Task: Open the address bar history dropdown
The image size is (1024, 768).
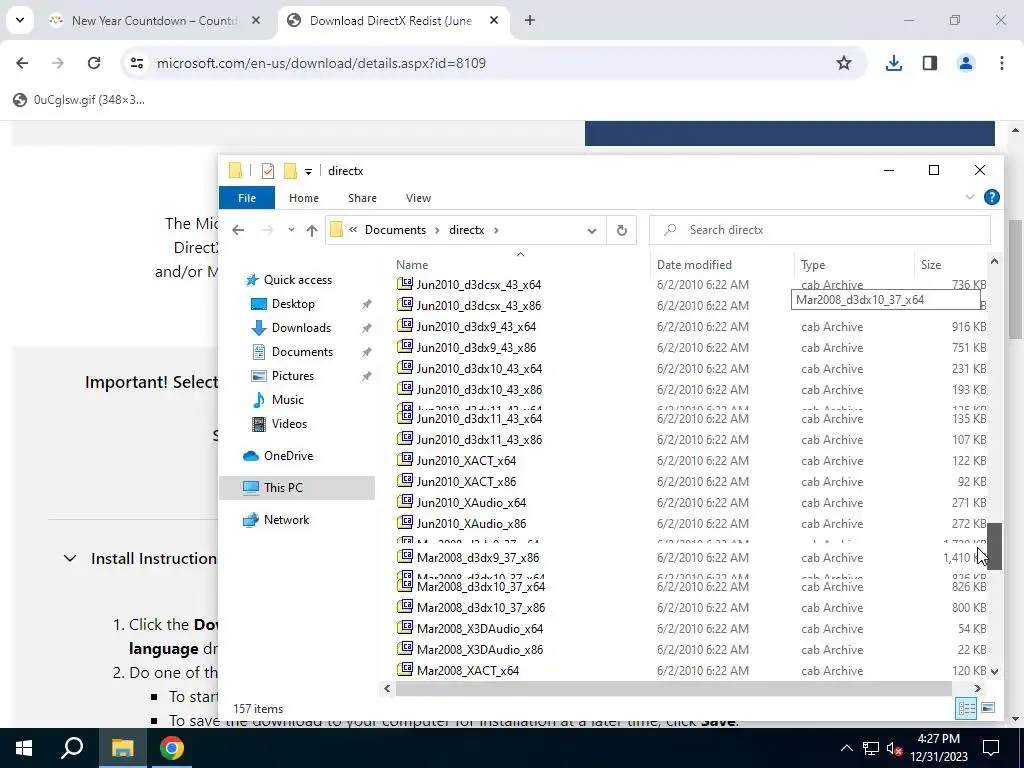Action: pyautogui.click(x=592, y=231)
